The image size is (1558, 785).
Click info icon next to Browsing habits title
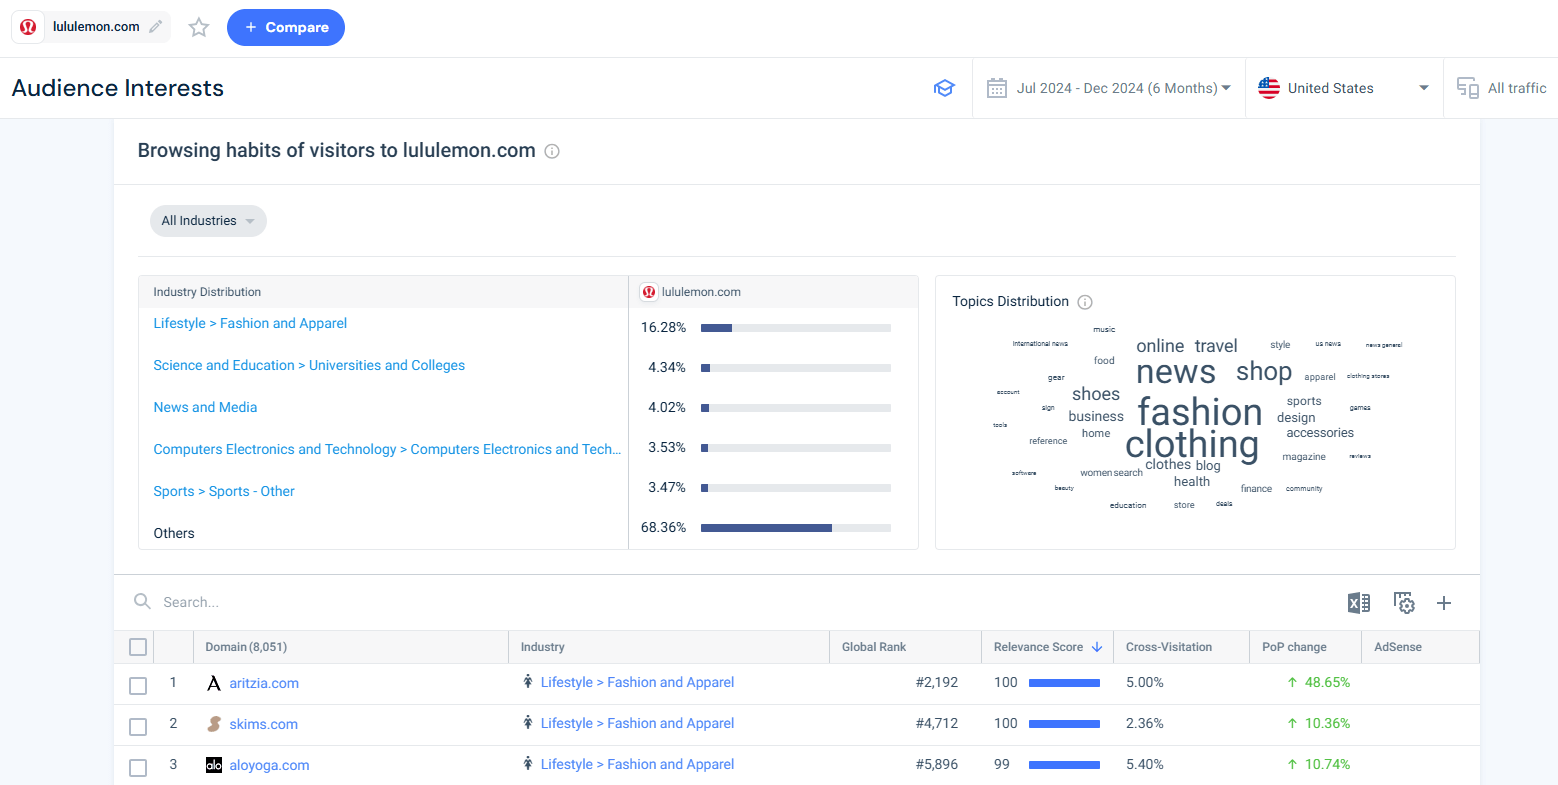[x=552, y=151]
